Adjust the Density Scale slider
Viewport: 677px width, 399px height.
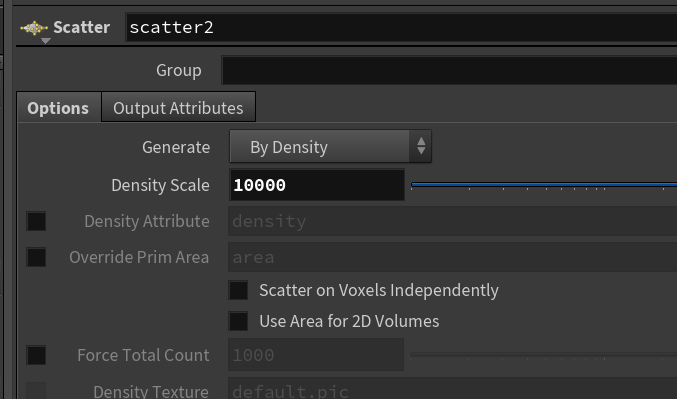[x=544, y=185]
